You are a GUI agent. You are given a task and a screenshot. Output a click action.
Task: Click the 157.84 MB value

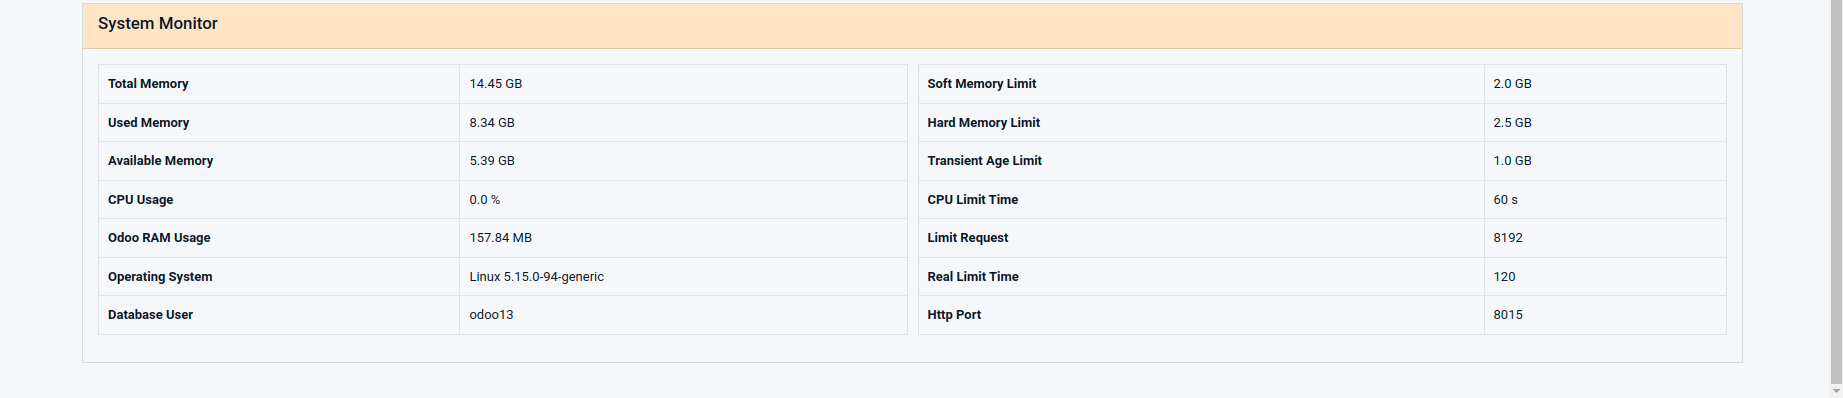pyautogui.click(x=500, y=238)
